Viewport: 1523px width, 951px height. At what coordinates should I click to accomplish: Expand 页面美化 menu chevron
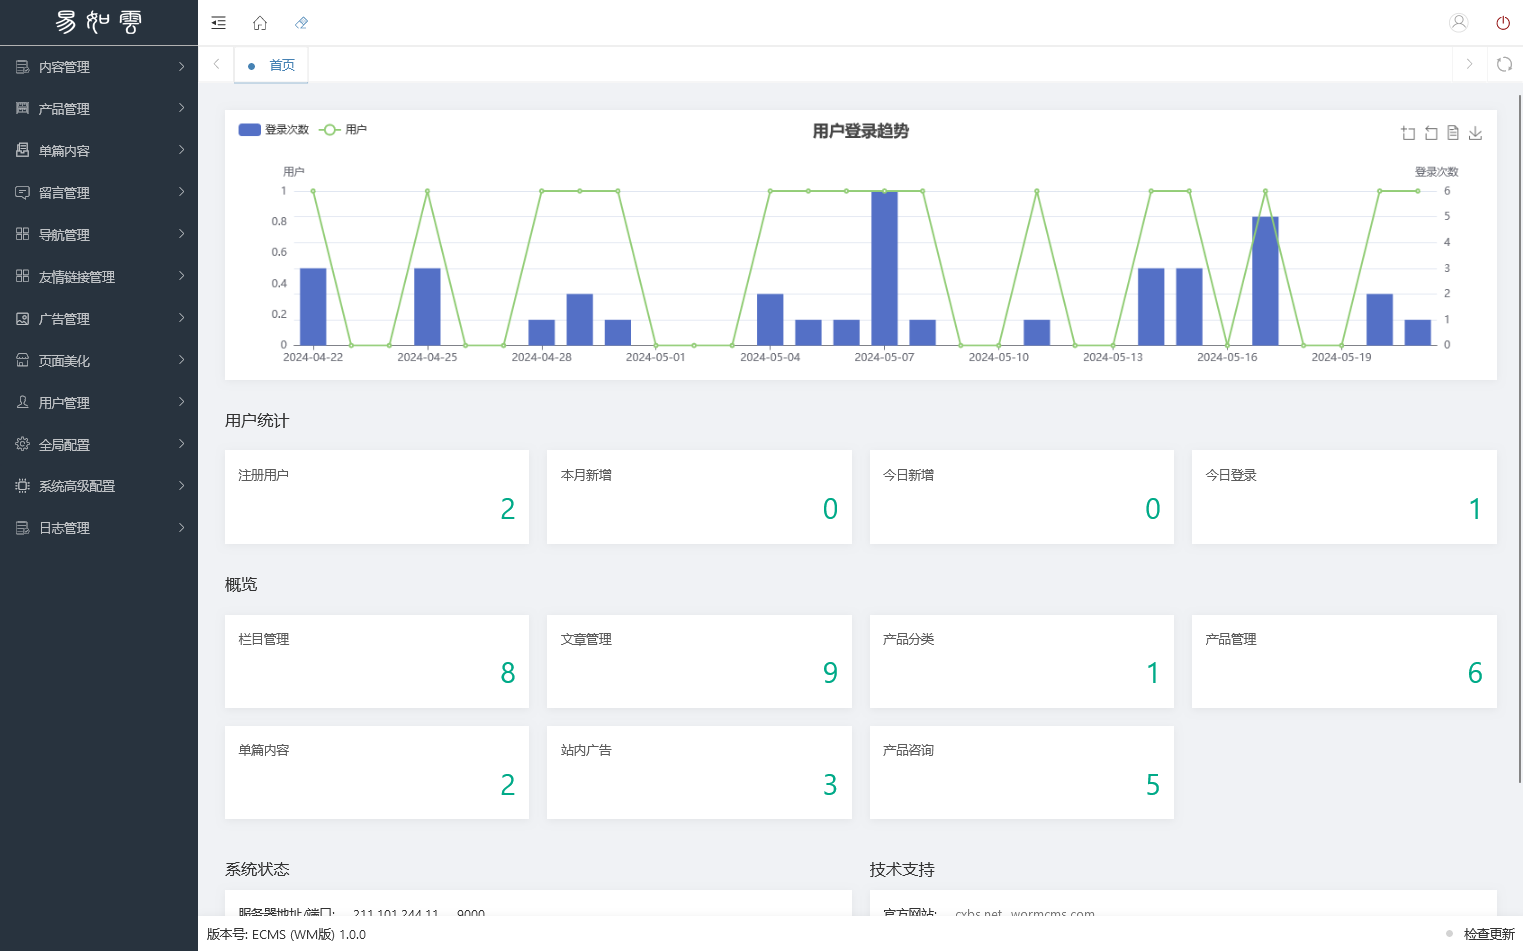coord(181,359)
